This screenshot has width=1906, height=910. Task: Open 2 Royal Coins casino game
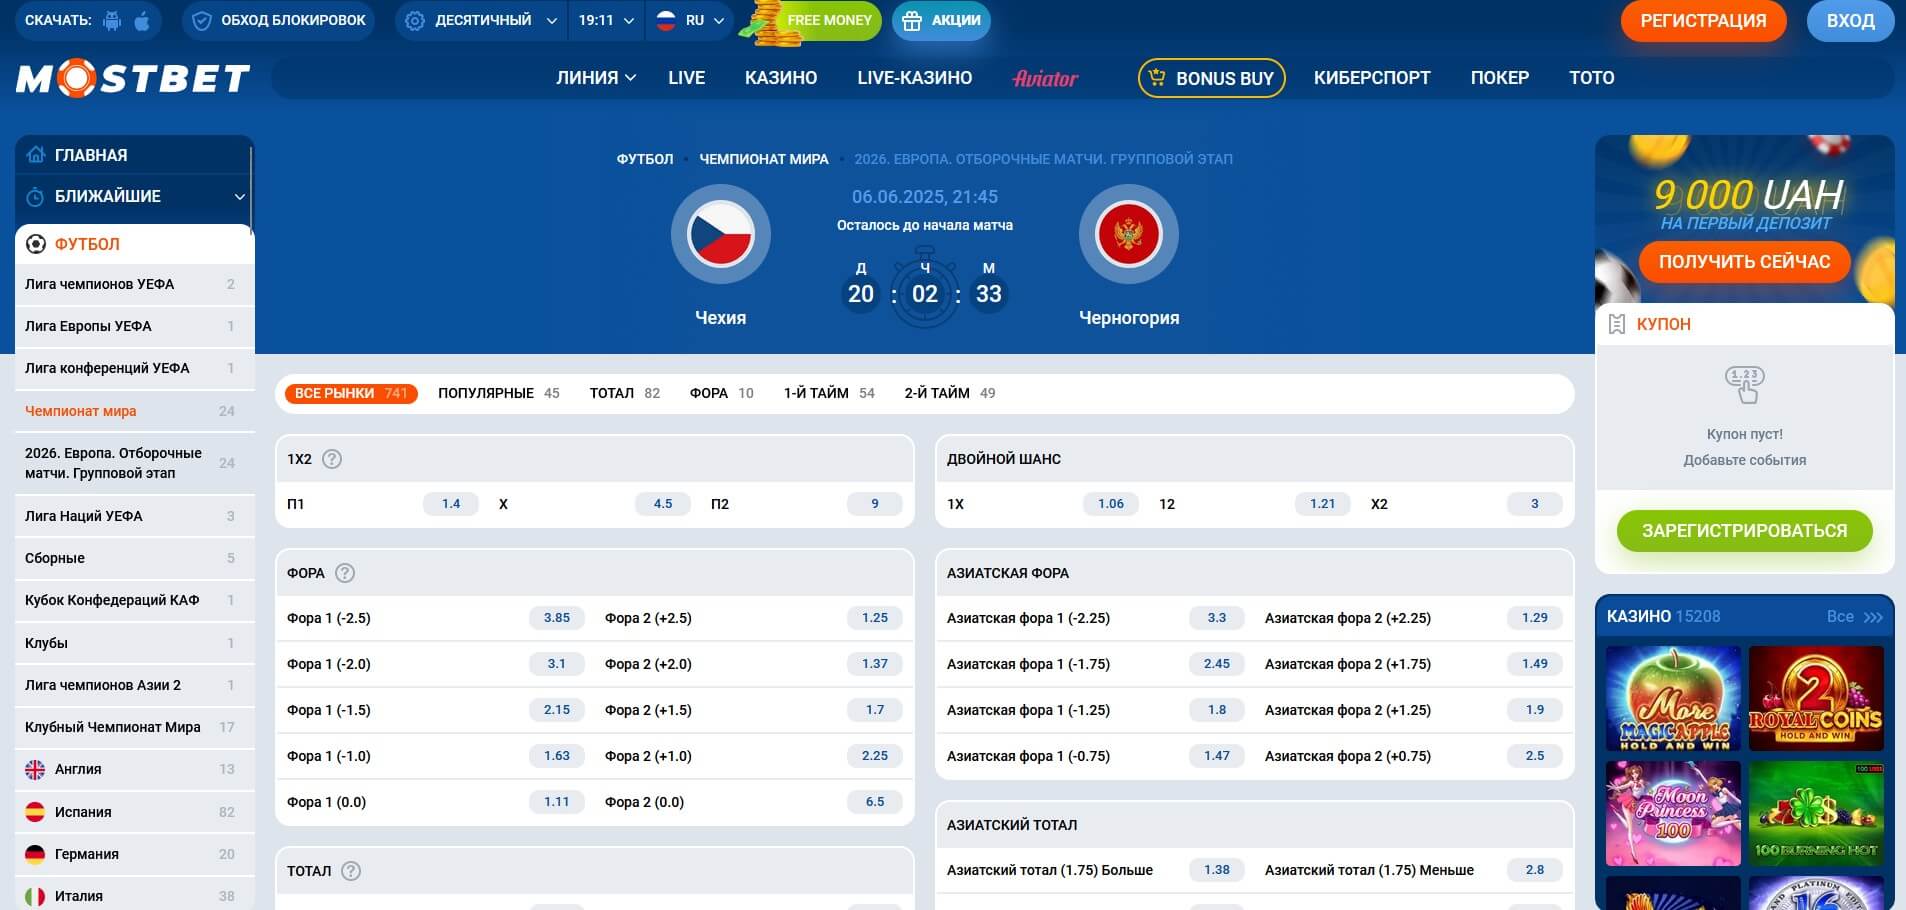coord(1816,698)
